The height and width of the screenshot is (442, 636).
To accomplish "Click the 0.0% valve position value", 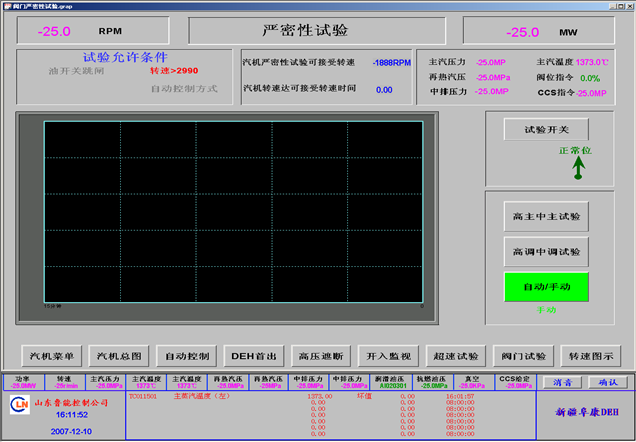I will click(590, 78).
